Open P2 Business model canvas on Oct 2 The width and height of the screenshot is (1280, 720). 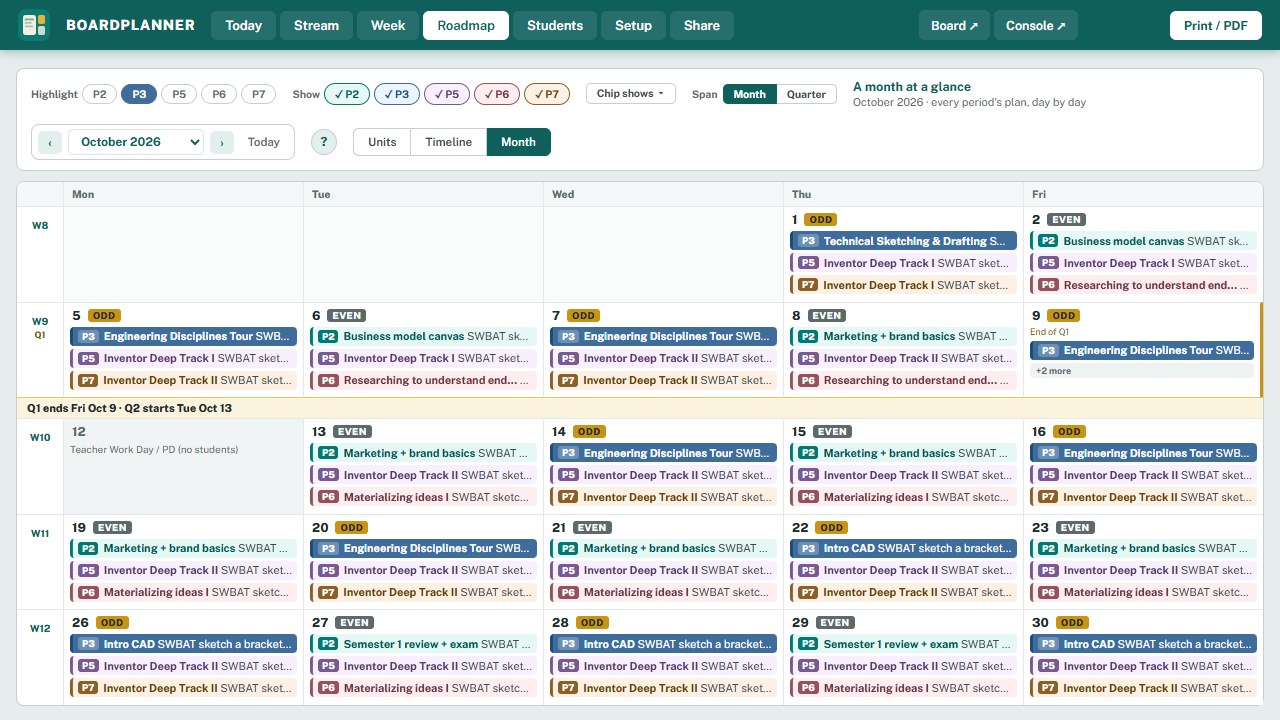[x=1144, y=241]
